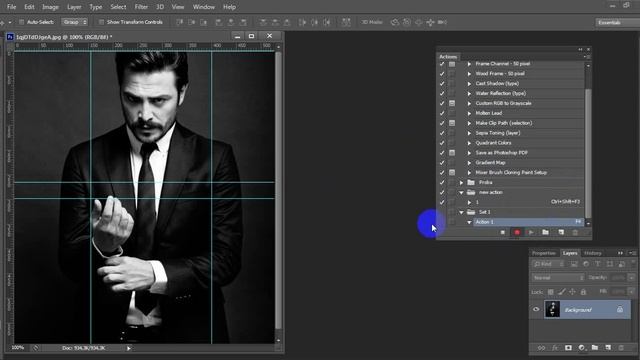Open the Filter menu

pos(141,7)
